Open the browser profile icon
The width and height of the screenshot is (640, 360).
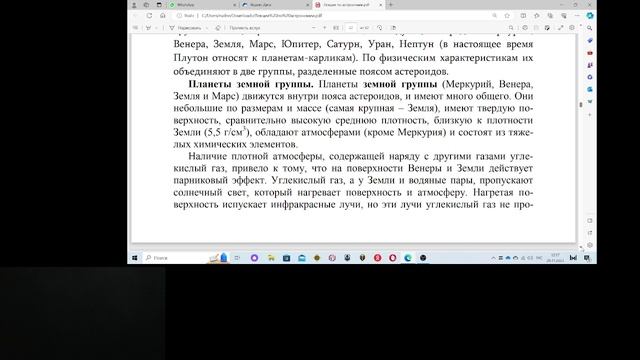pyautogui.click(x=134, y=5)
